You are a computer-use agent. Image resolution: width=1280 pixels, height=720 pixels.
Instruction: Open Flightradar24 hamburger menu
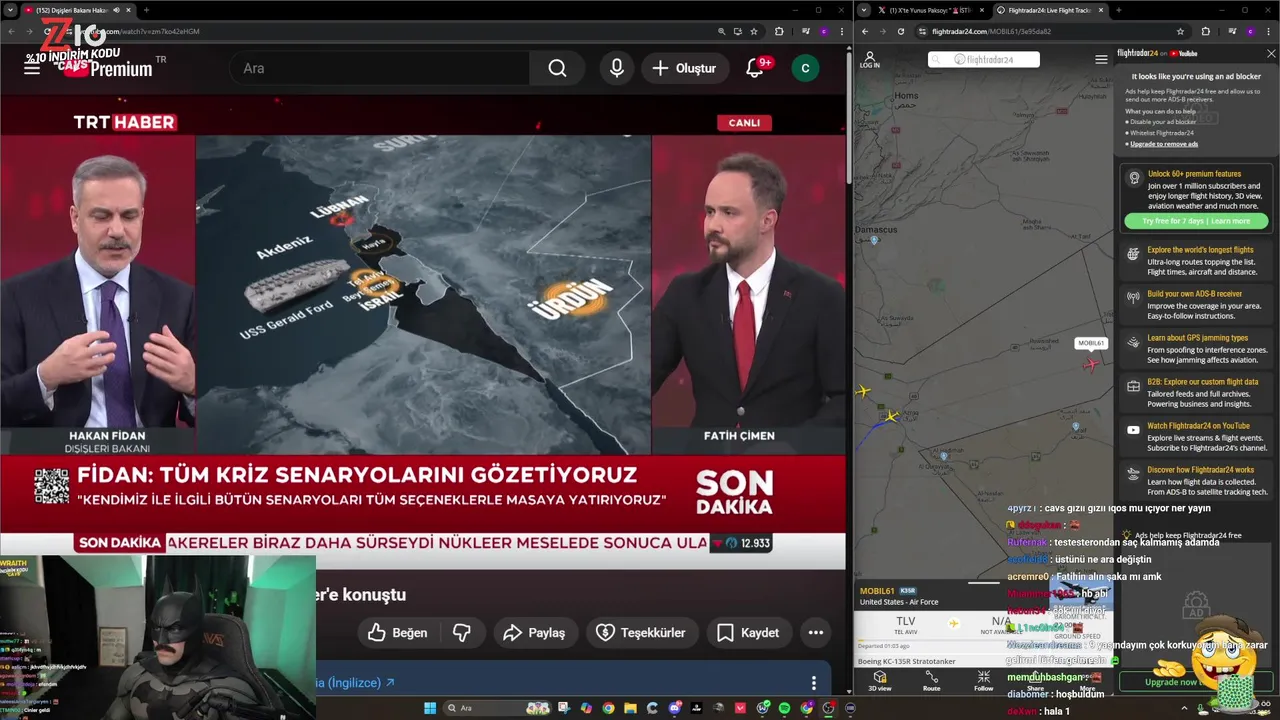[1101, 60]
